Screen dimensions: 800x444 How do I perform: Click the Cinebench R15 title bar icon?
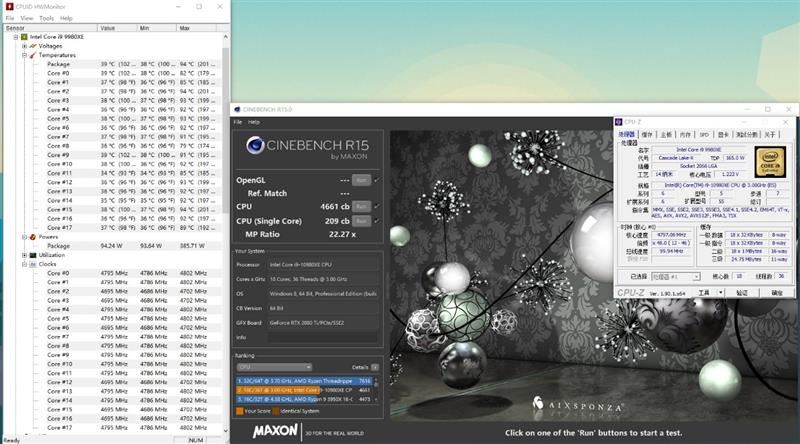237,110
